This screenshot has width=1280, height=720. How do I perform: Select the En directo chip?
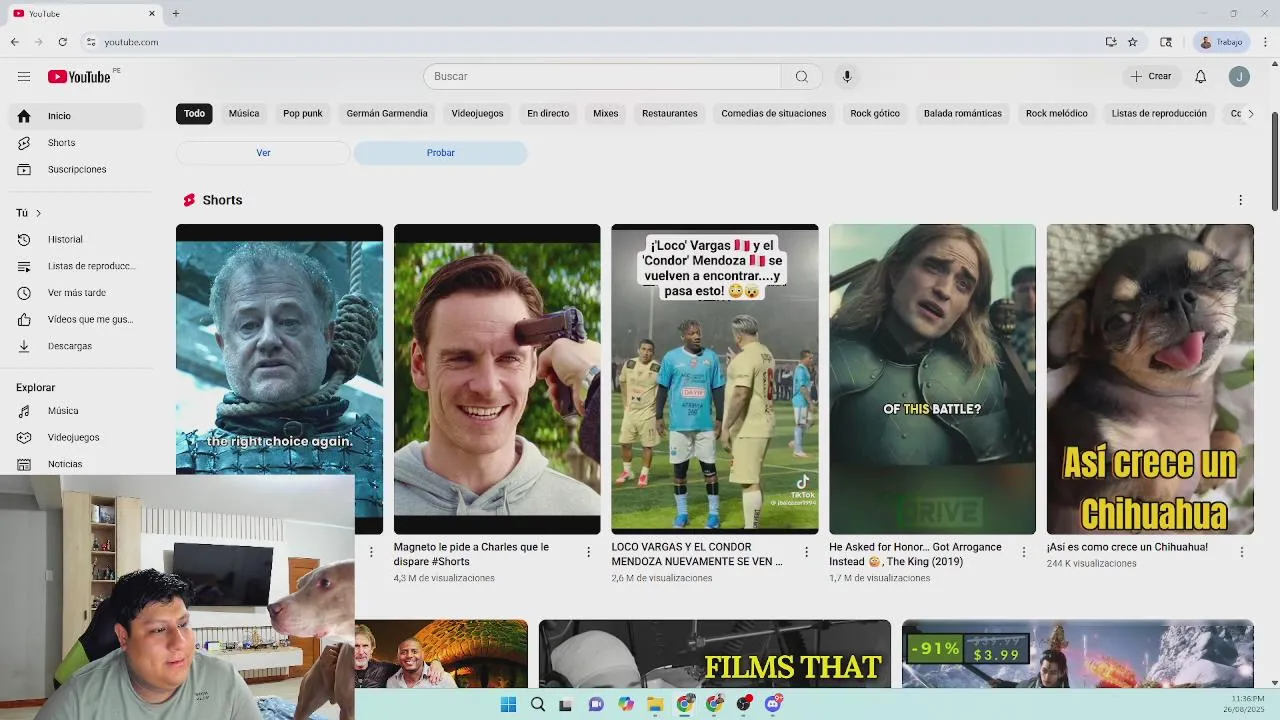(548, 113)
